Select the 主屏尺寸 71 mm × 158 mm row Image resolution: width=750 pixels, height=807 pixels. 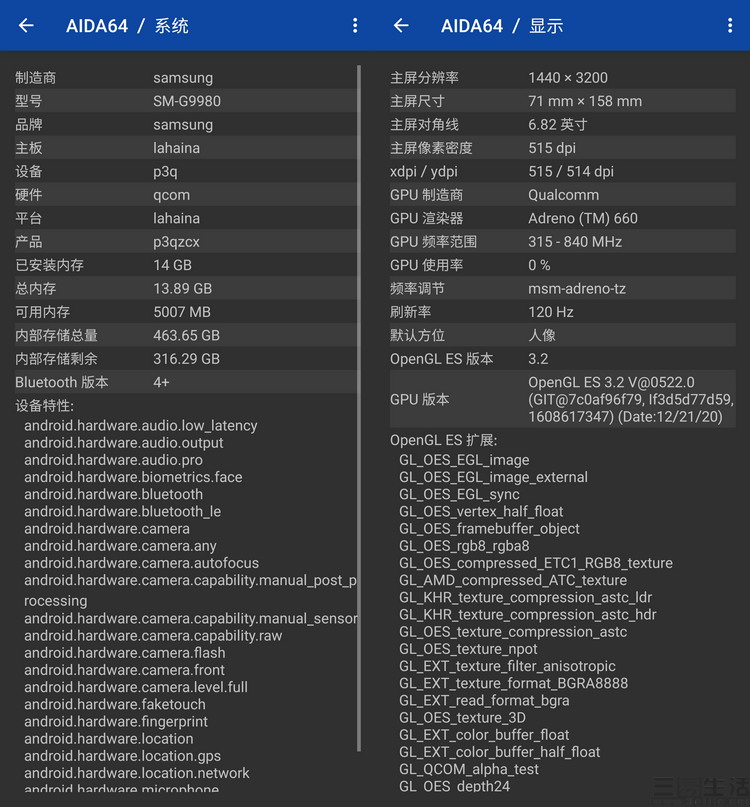point(563,101)
